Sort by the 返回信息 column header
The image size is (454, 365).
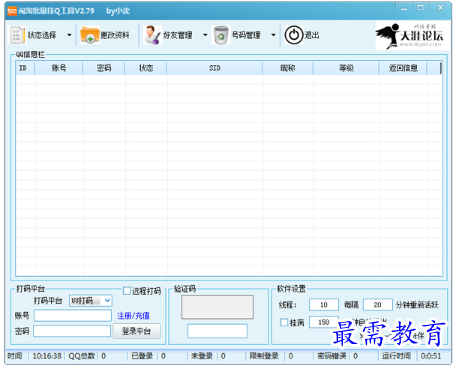pos(403,68)
